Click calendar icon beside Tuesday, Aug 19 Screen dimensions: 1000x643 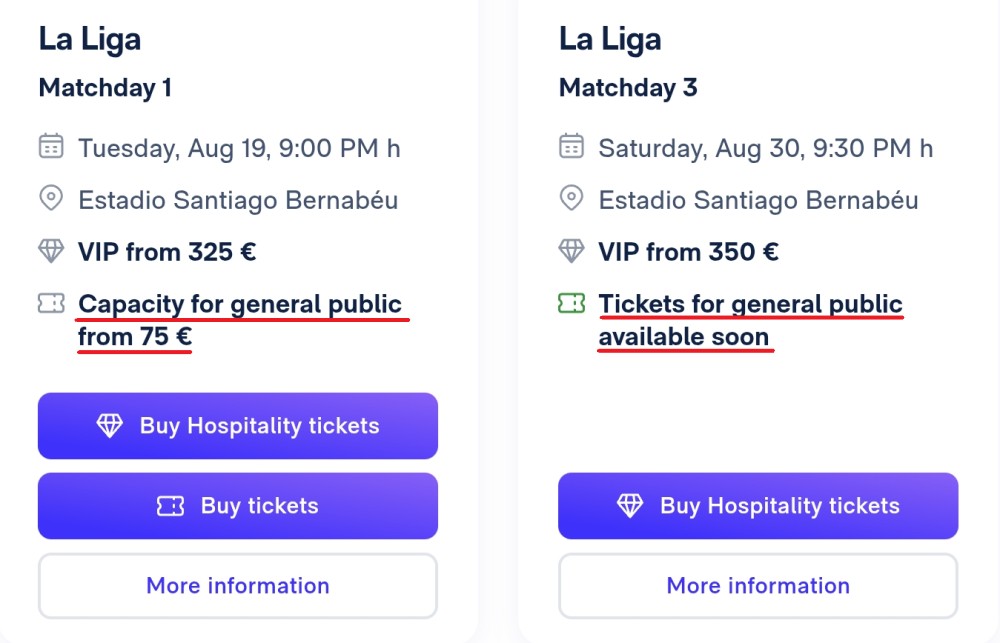[x=51, y=146]
